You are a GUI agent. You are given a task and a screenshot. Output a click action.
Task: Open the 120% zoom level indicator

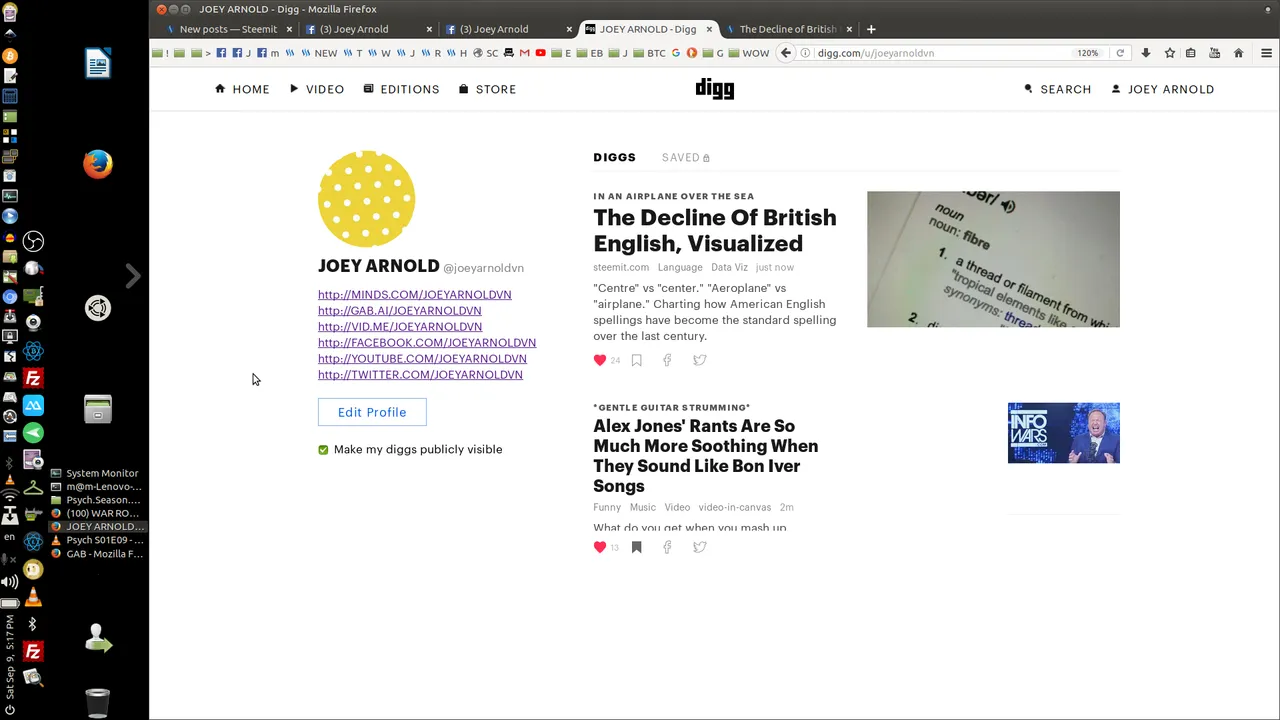click(x=1088, y=53)
